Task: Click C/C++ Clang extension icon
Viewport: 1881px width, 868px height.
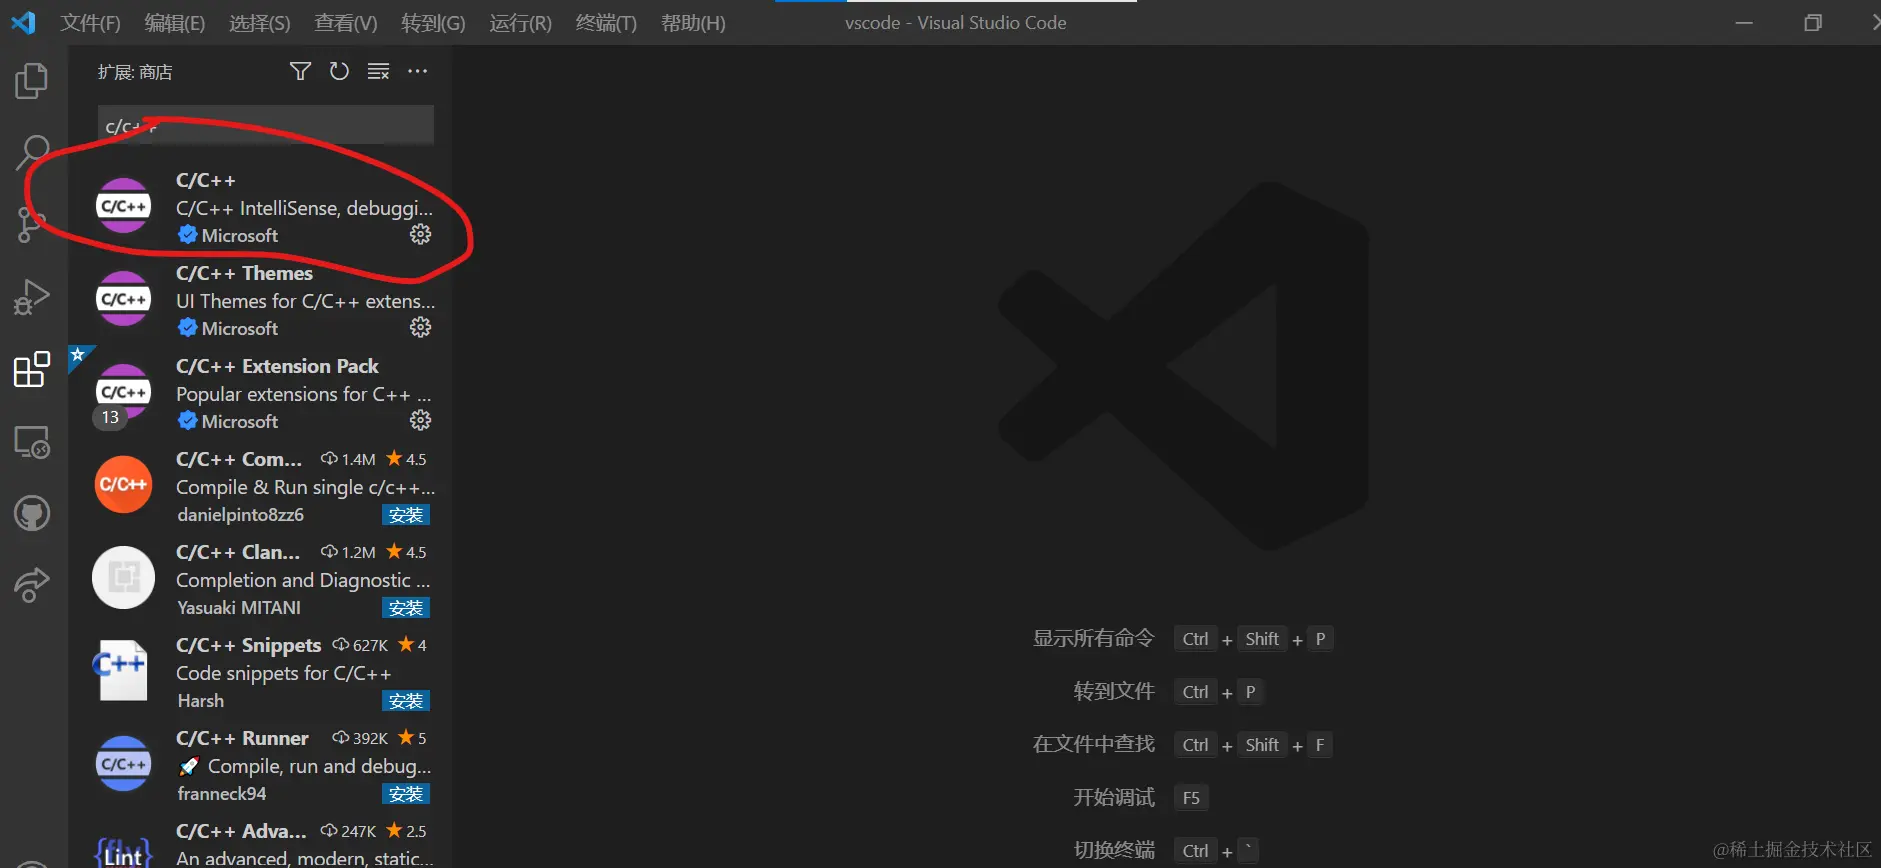Action: click(x=123, y=578)
